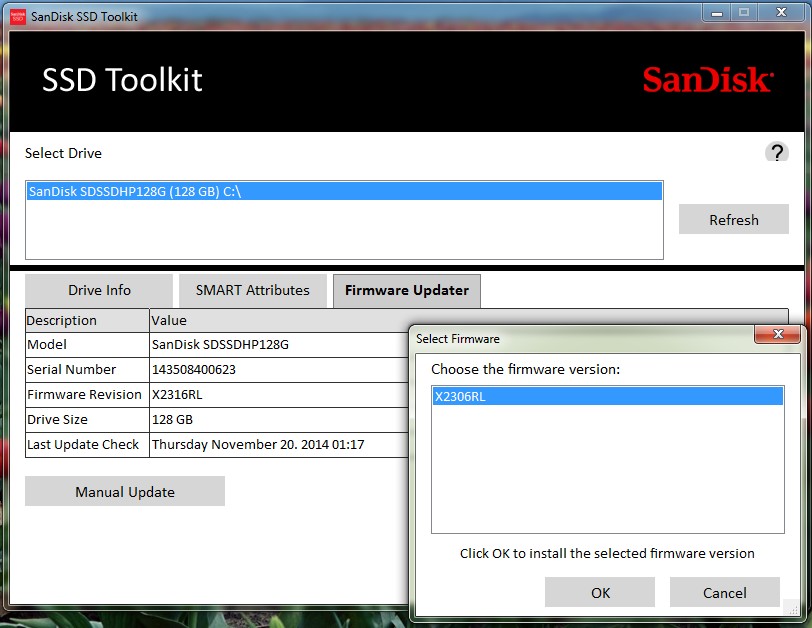Viewport: 812px width, 628px height.
Task: Start a Manual Update
Action: [x=125, y=491]
